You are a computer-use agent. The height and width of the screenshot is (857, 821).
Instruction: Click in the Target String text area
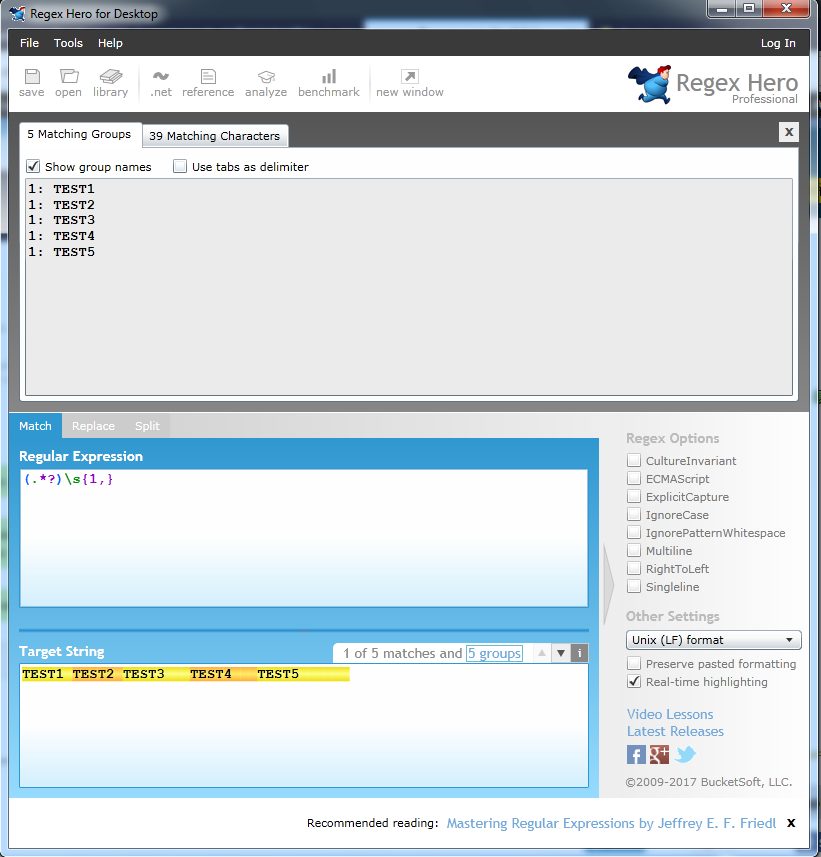[x=304, y=725]
